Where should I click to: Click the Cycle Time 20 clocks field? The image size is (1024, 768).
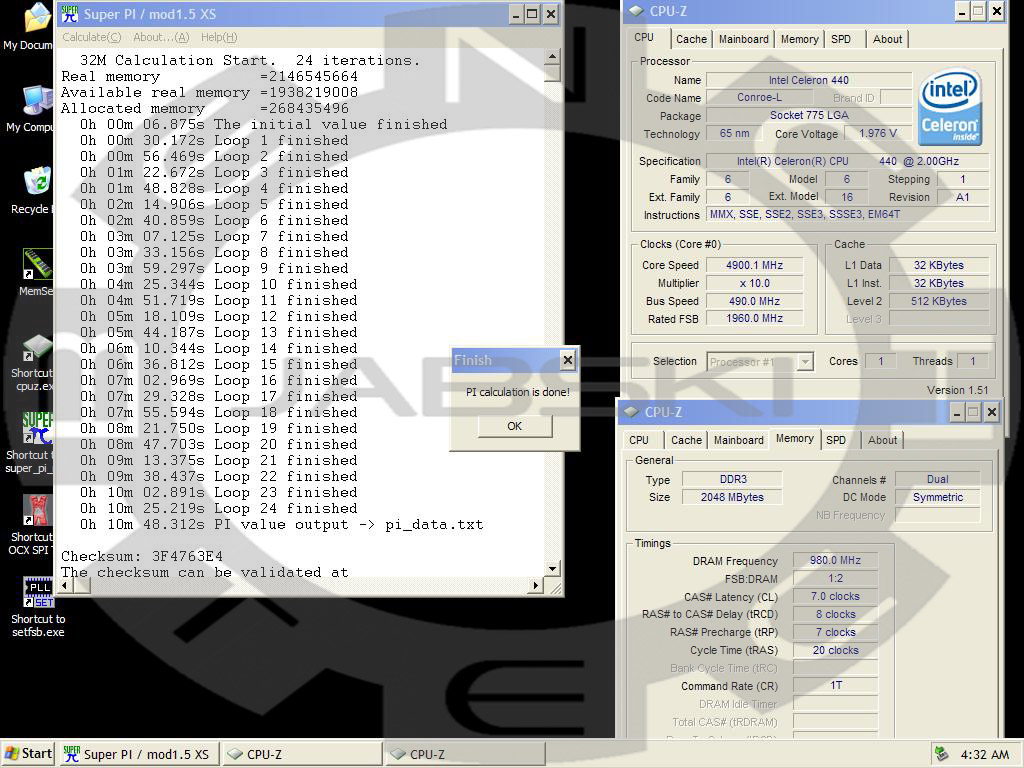tap(835, 650)
